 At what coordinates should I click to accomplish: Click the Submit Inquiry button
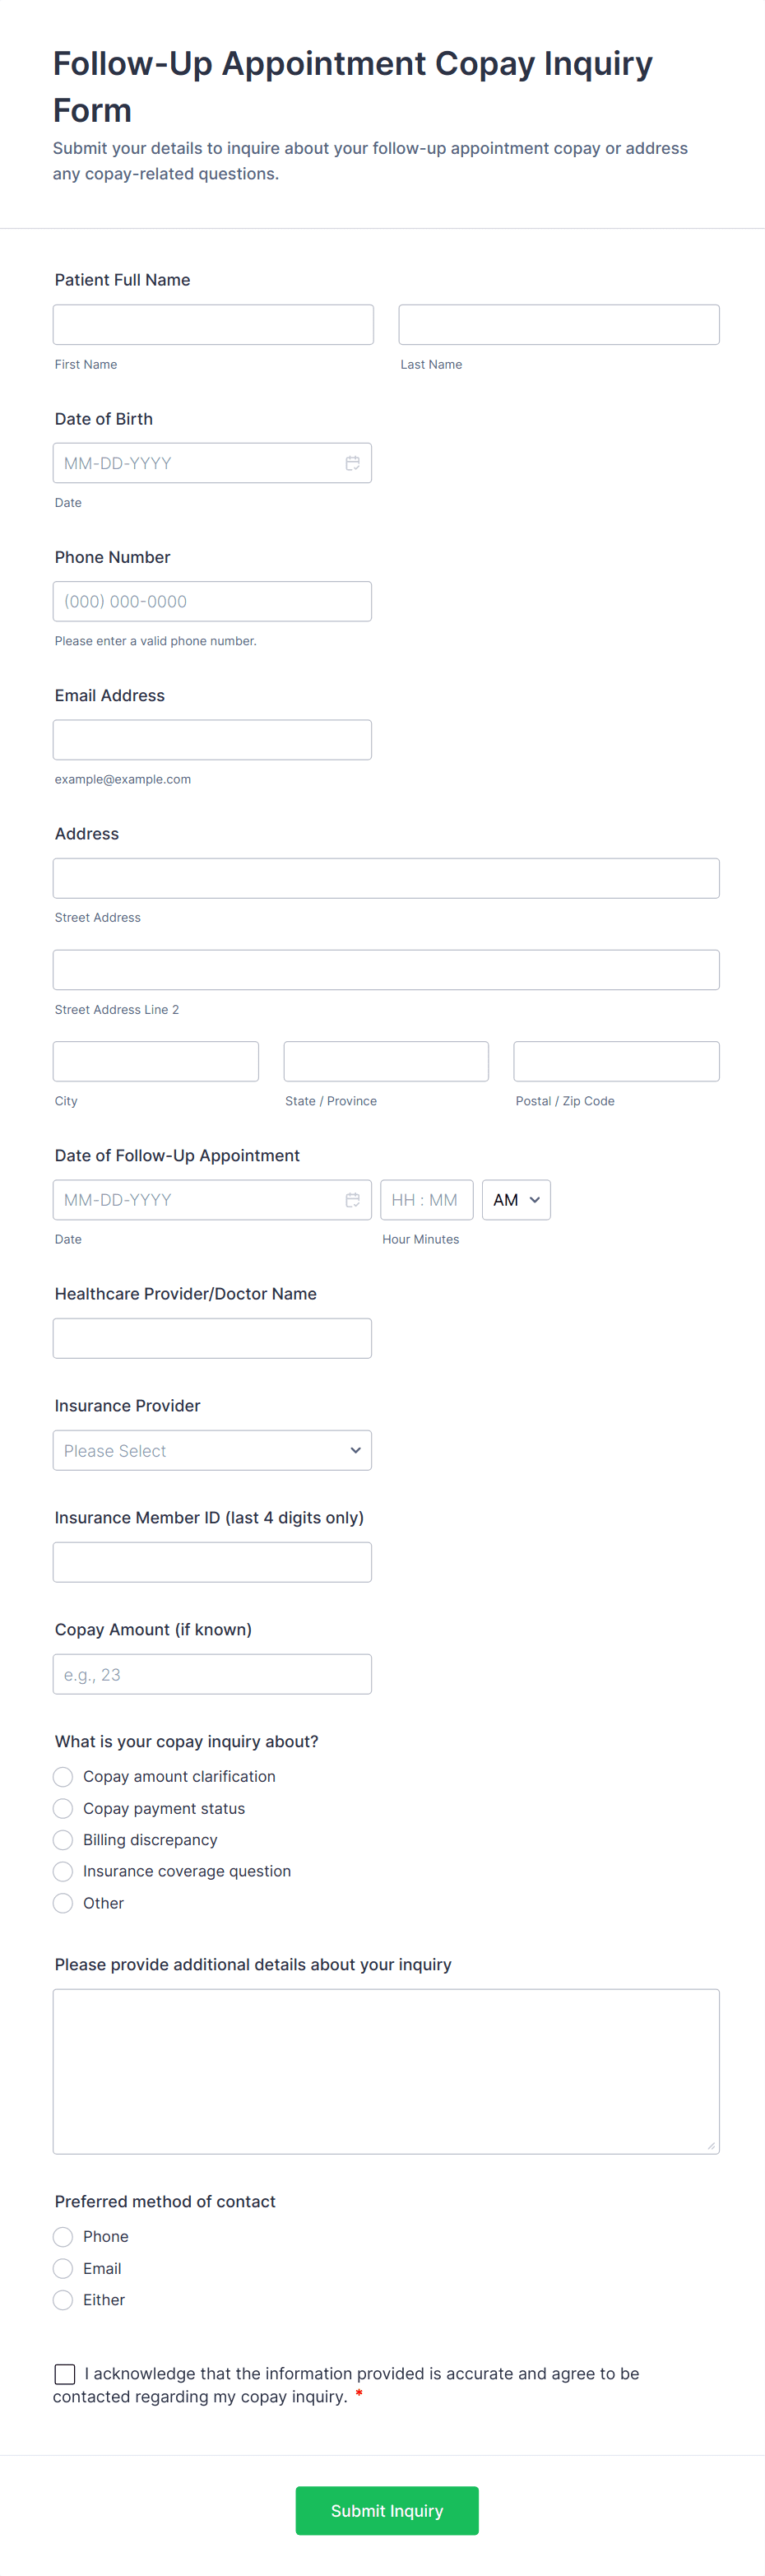pos(386,2510)
